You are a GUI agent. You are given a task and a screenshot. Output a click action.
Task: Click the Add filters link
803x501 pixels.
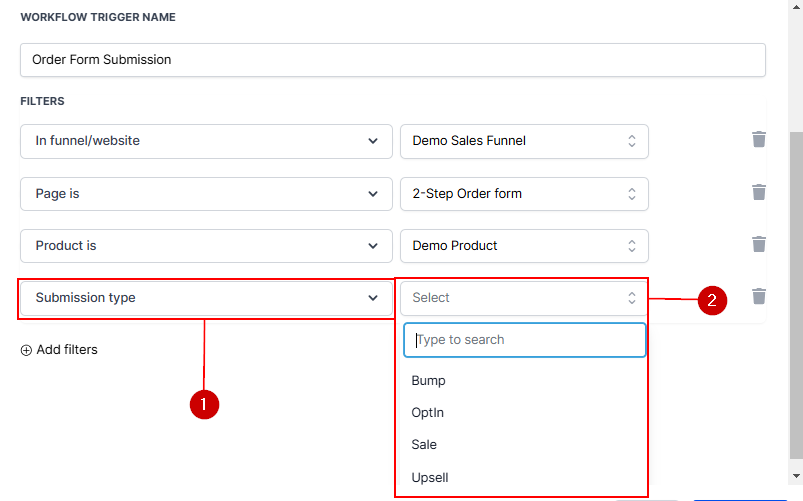(x=66, y=350)
